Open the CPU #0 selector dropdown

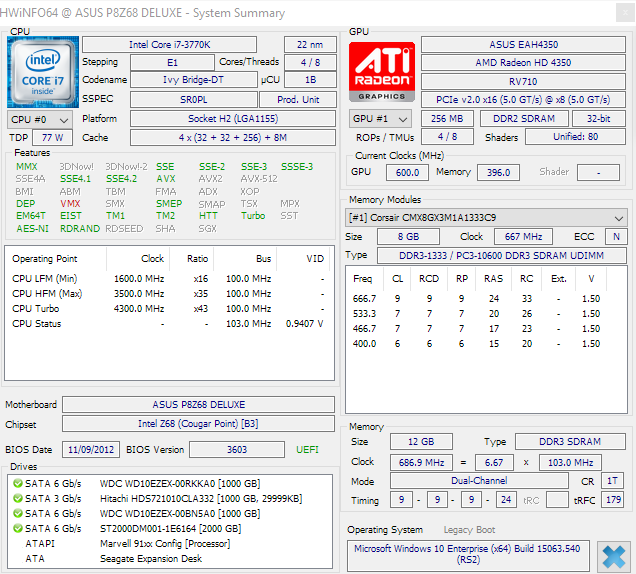40,120
